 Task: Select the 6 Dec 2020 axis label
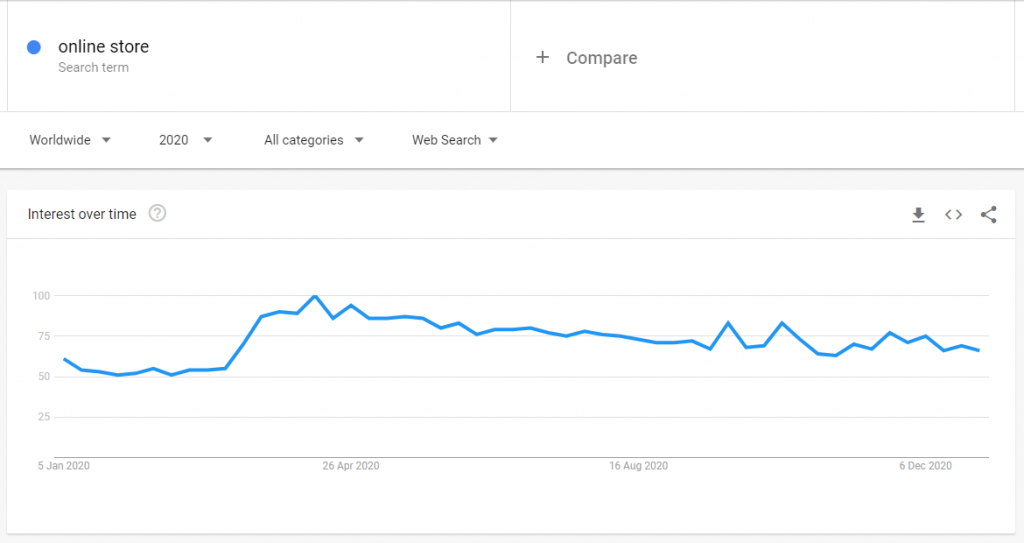coord(925,466)
